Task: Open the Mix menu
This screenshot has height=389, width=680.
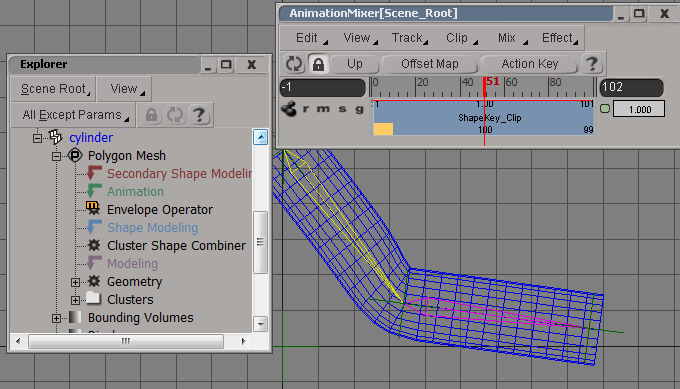Action: [x=512, y=38]
